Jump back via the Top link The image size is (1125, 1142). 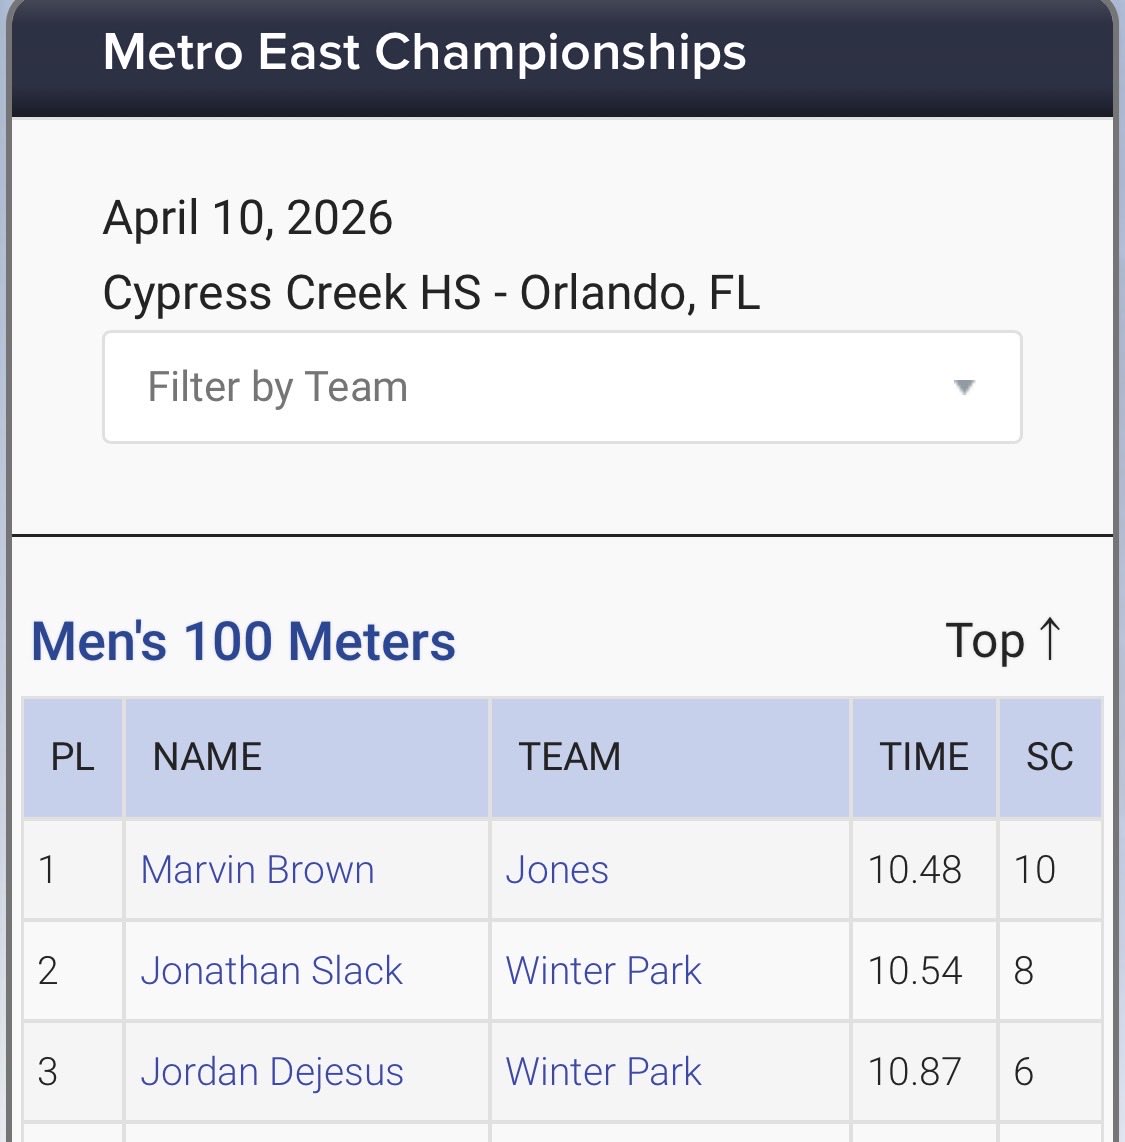[x=1003, y=641]
